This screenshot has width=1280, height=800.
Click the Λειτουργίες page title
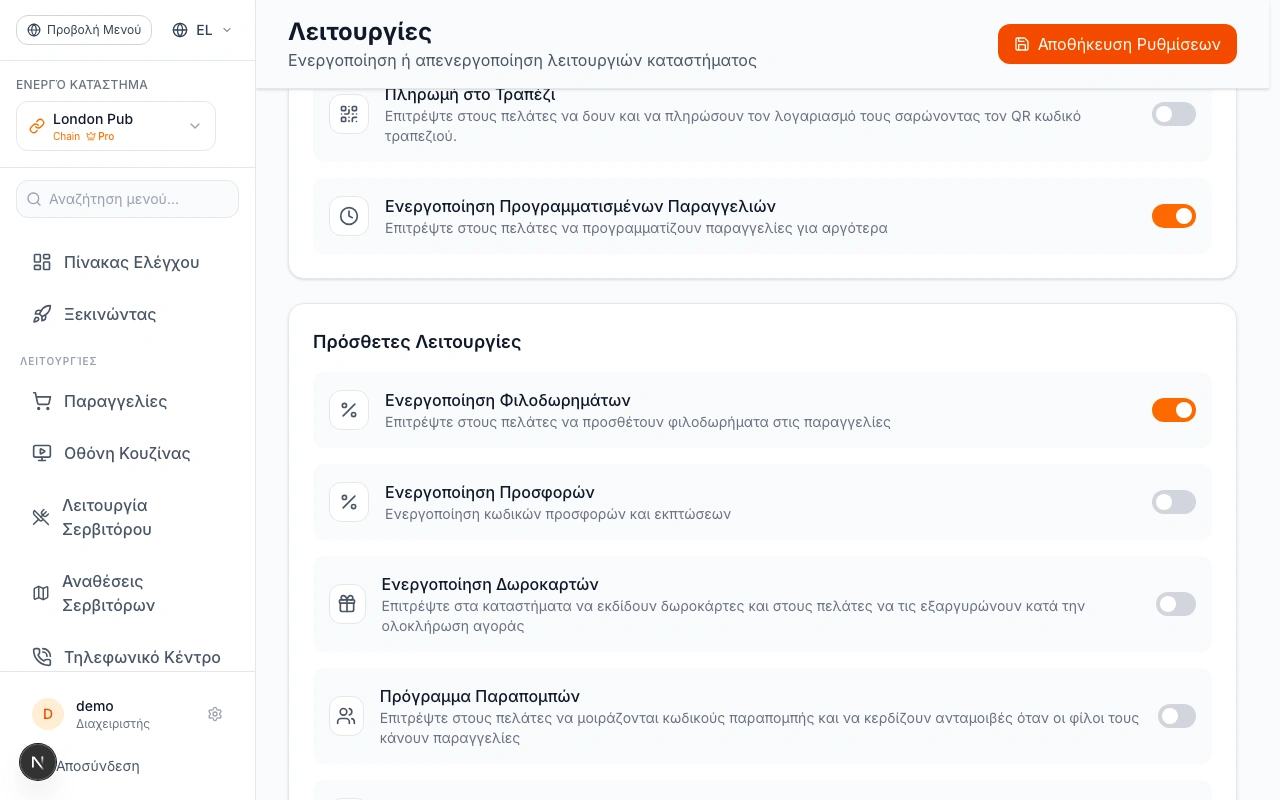tap(360, 31)
